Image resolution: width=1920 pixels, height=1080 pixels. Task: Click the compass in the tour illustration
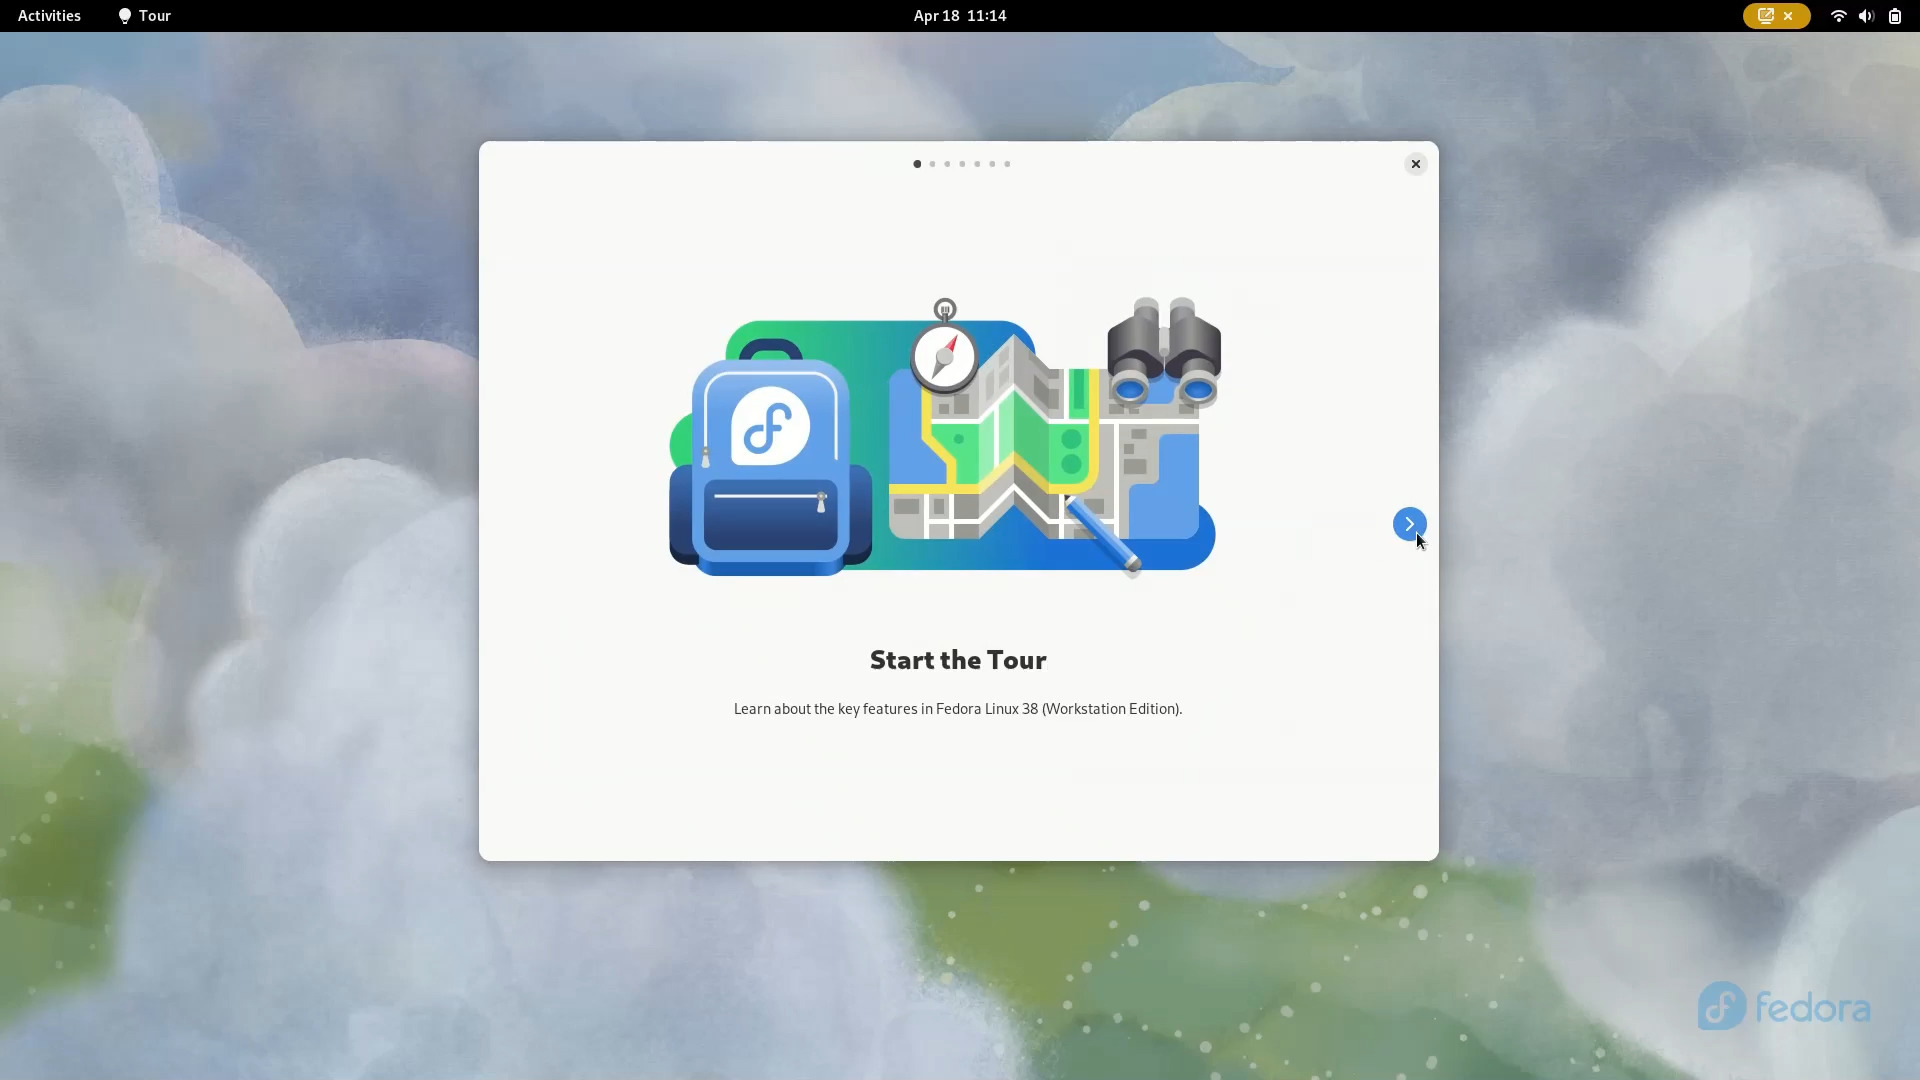point(945,357)
